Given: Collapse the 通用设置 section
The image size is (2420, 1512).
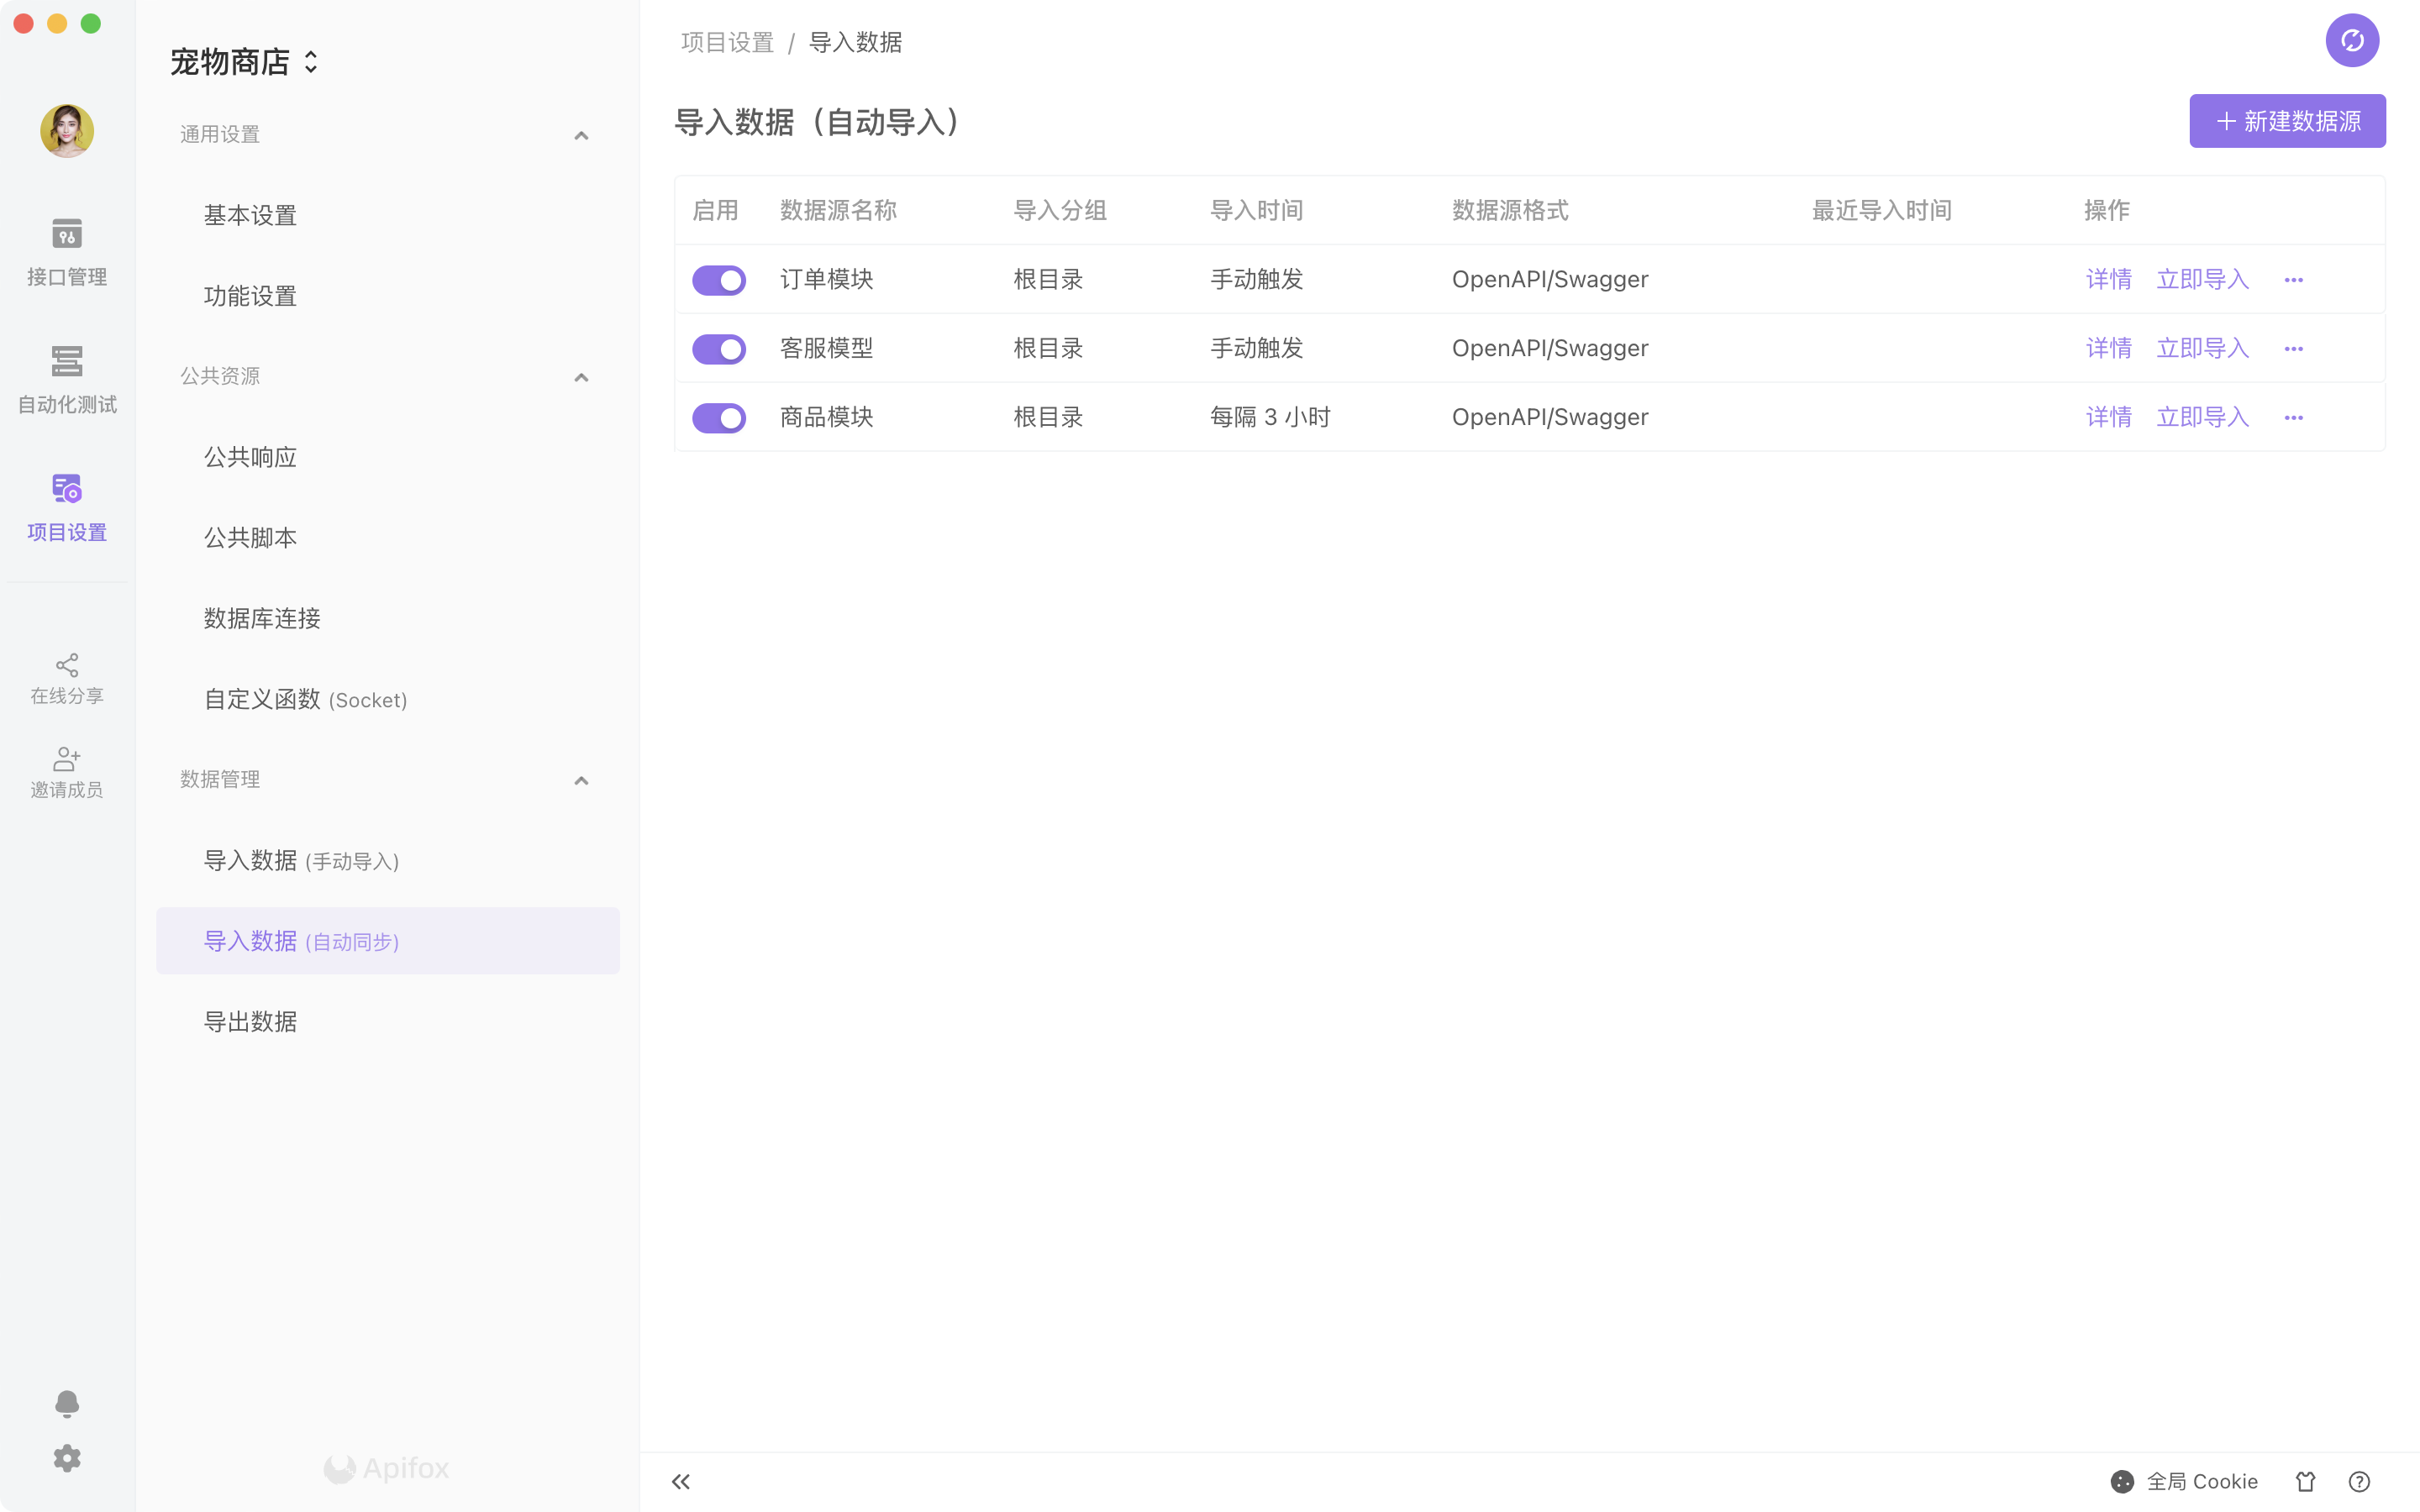Looking at the screenshot, I should [x=581, y=135].
